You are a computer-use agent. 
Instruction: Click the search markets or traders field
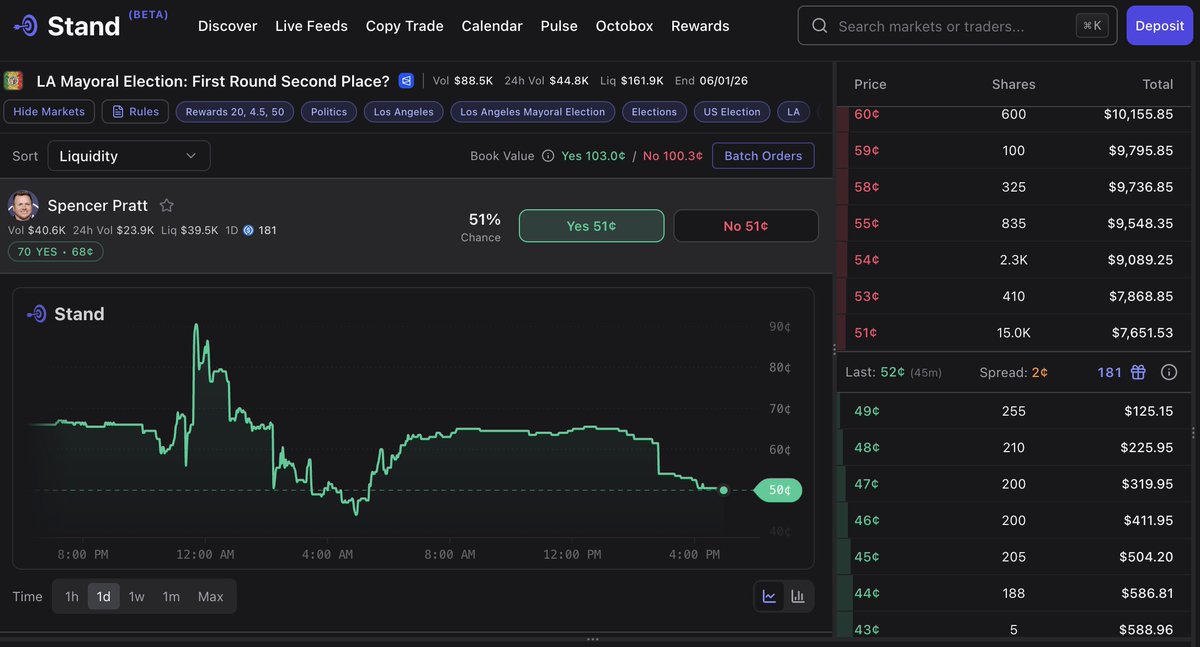[958, 26]
